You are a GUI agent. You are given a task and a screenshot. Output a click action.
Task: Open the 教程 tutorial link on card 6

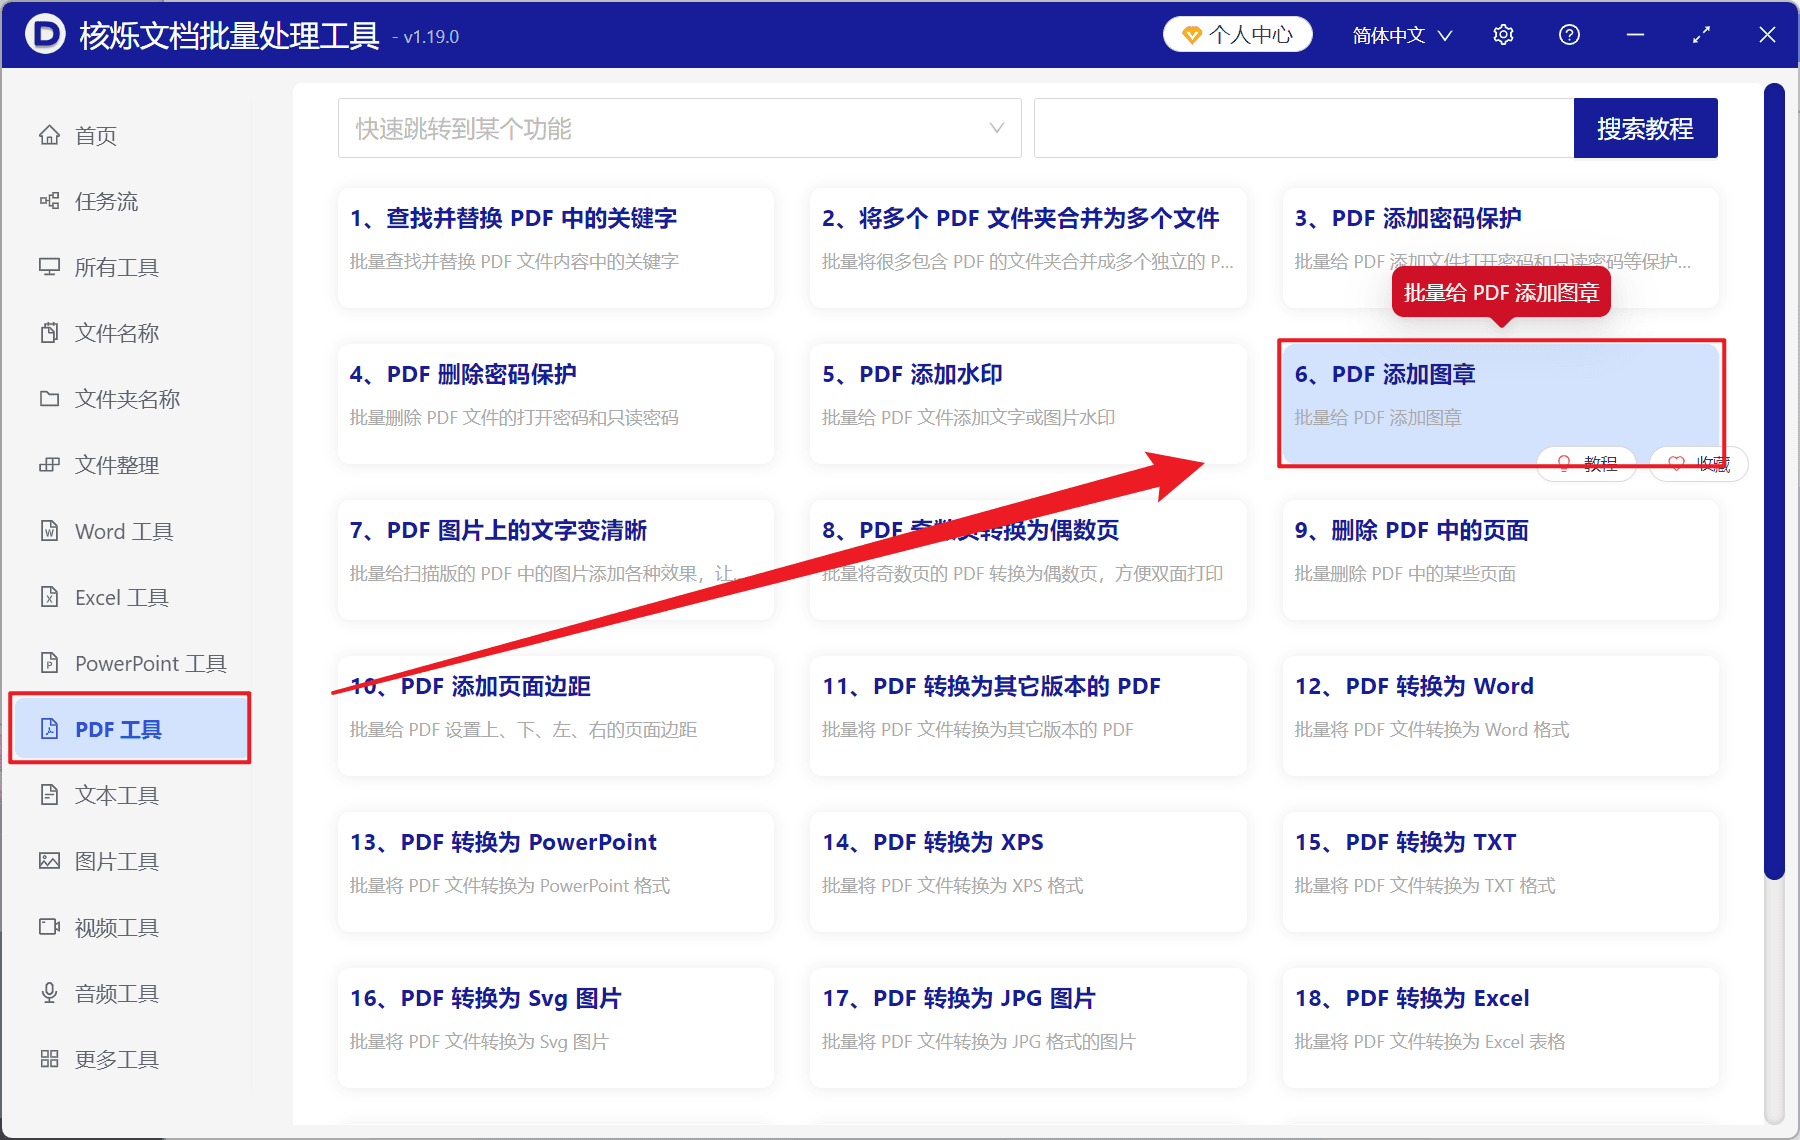point(1586,463)
